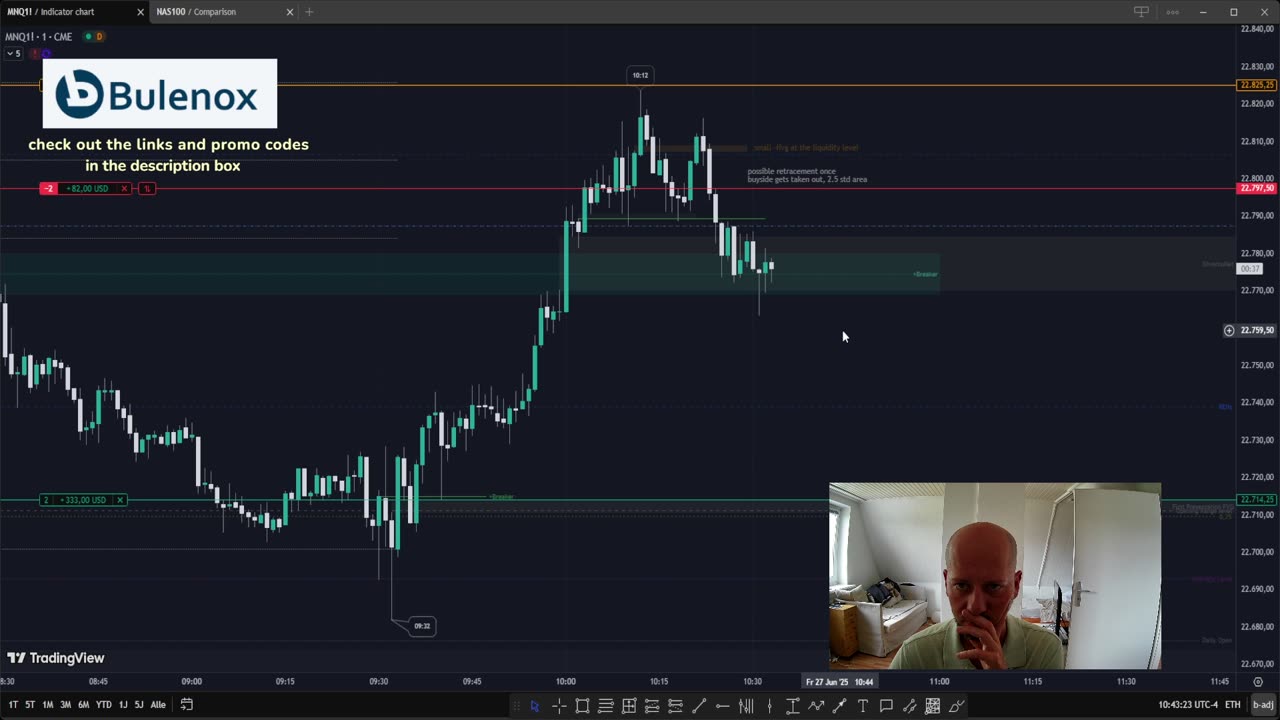Set range to 1T
1280x720 pixels.
pyautogui.click(x=13, y=705)
